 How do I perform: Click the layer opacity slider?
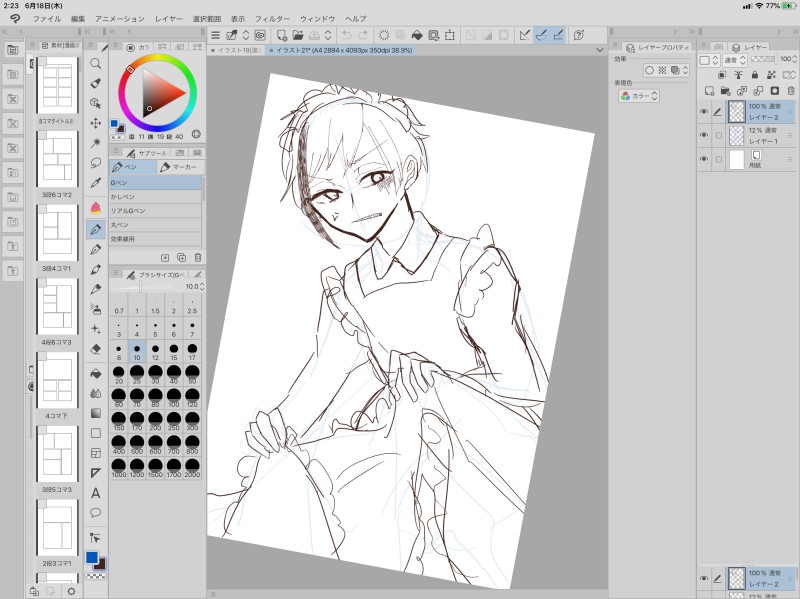coord(763,59)
